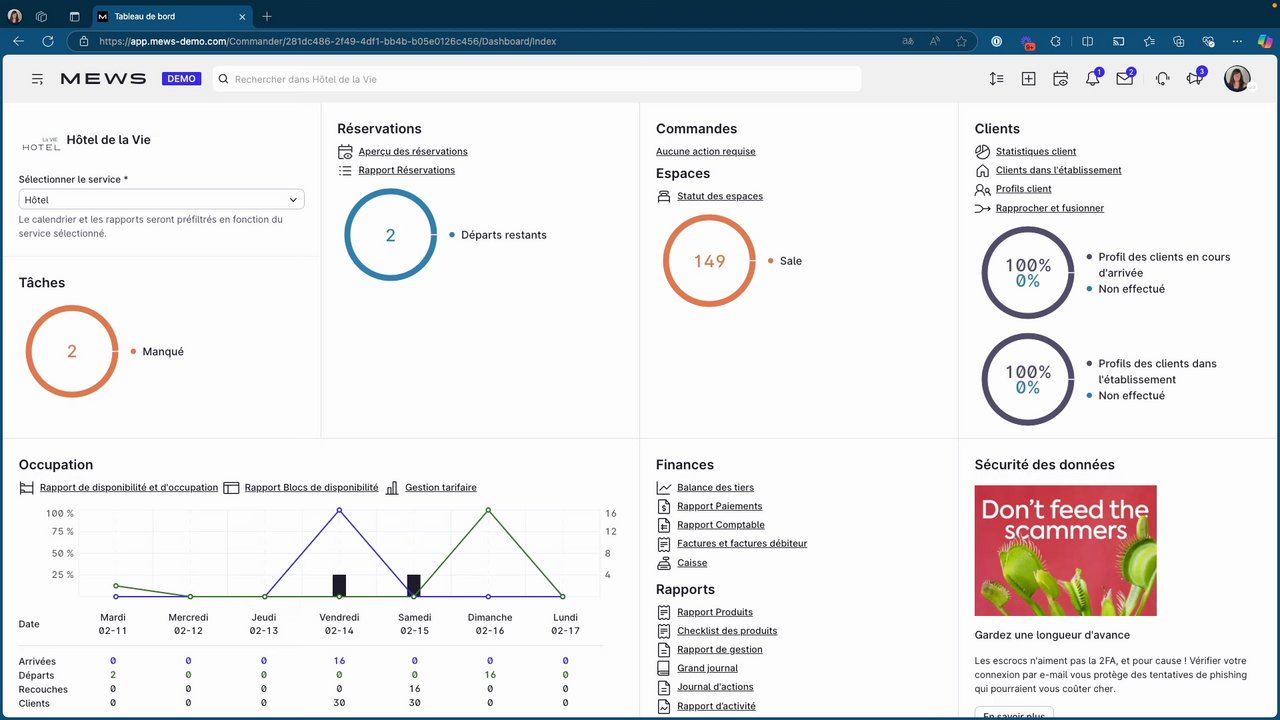Viewport: 1280px width, 720px height.
Task: Open the Rapport d'activité link
Action: pyautogui.click(x=717, y=706)
